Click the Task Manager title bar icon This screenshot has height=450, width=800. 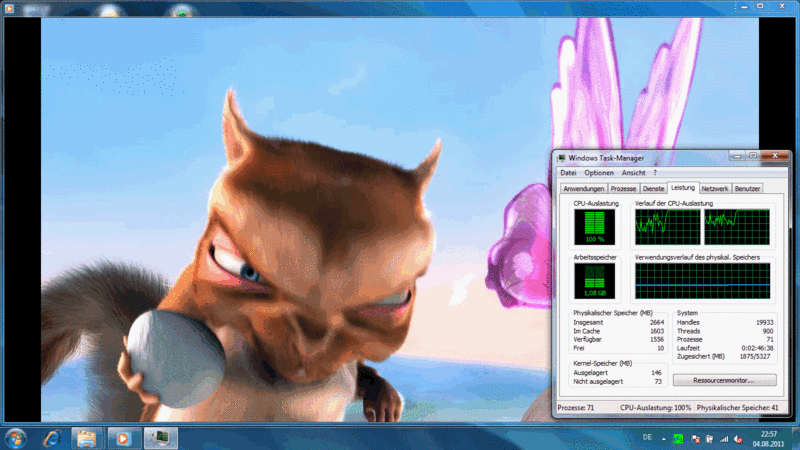(x=561, y=158)
